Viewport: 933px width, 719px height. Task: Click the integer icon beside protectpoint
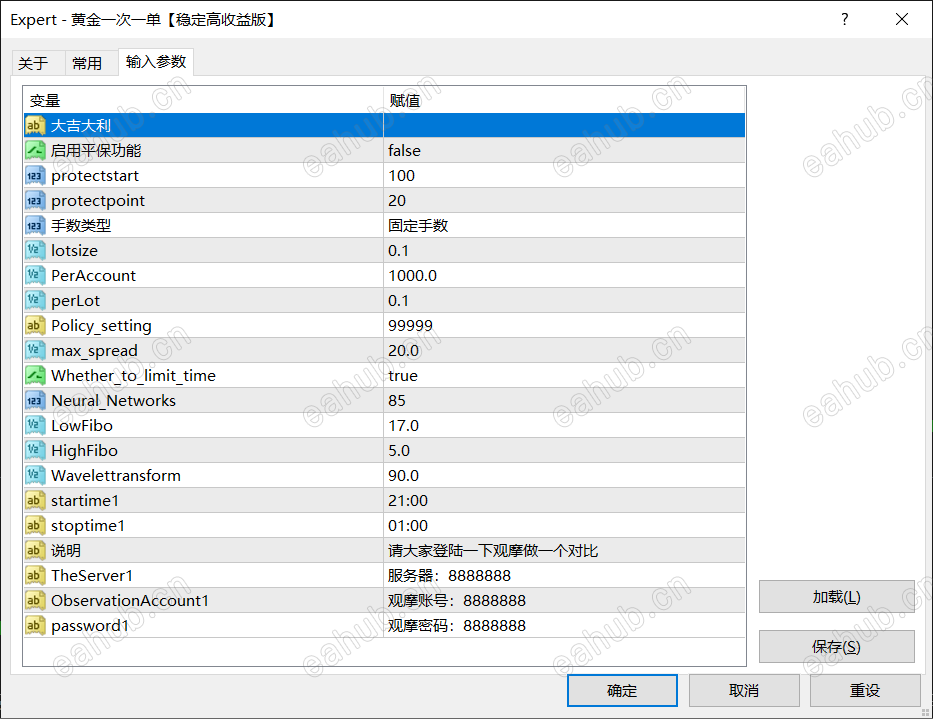(x=35, y=201)
